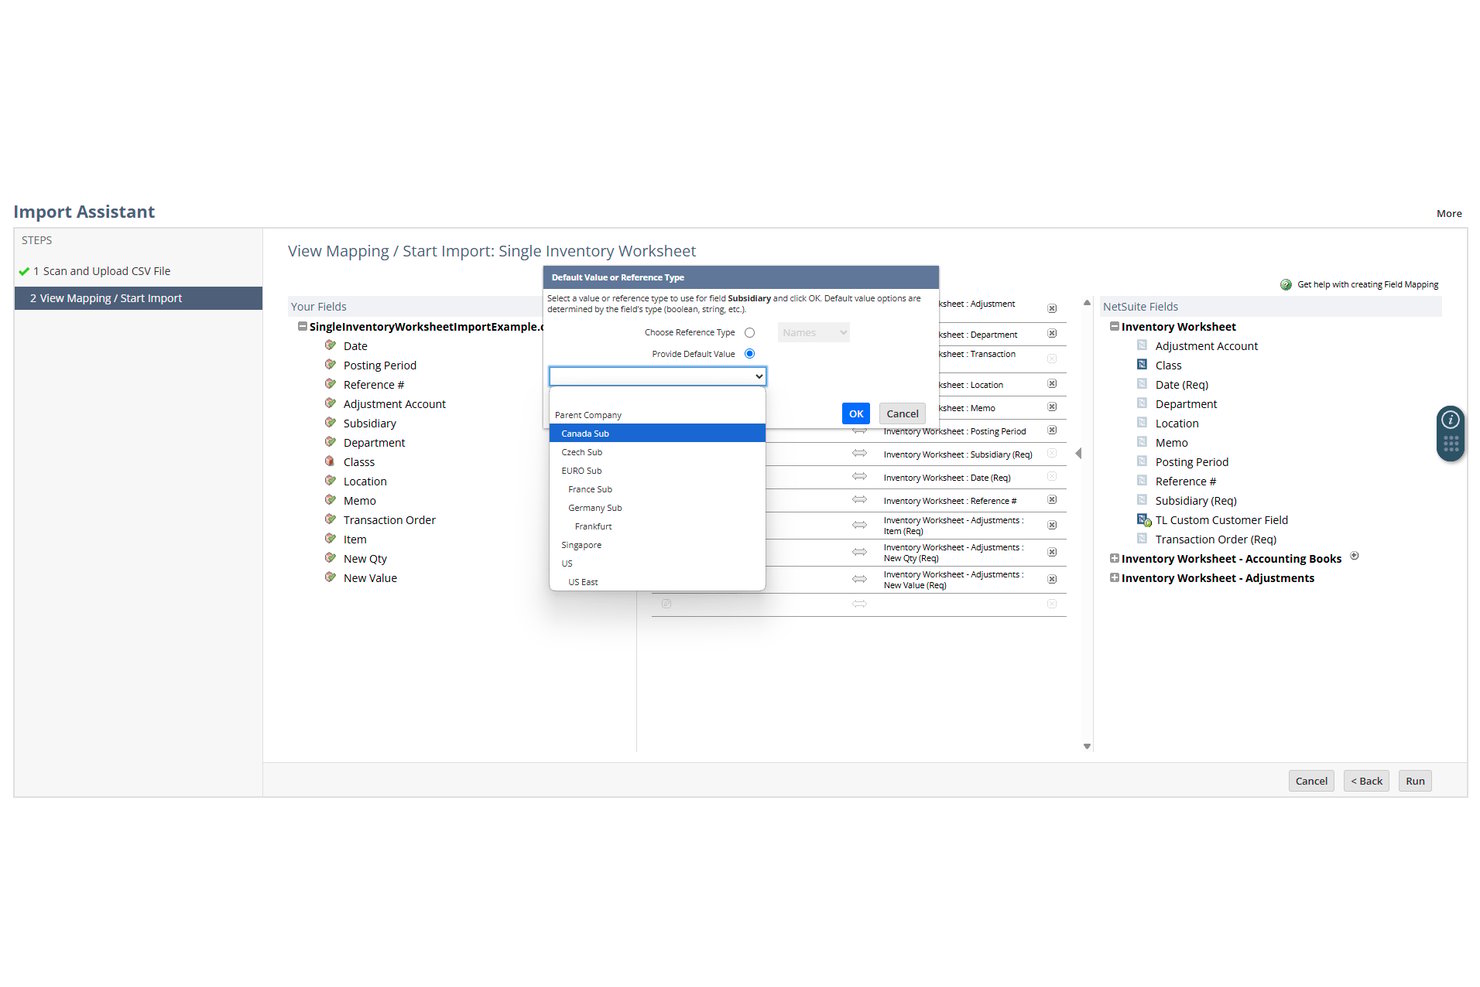Select Parent Company option in the list
This screenshot has width=1480, height=987.
click(658, 415)
